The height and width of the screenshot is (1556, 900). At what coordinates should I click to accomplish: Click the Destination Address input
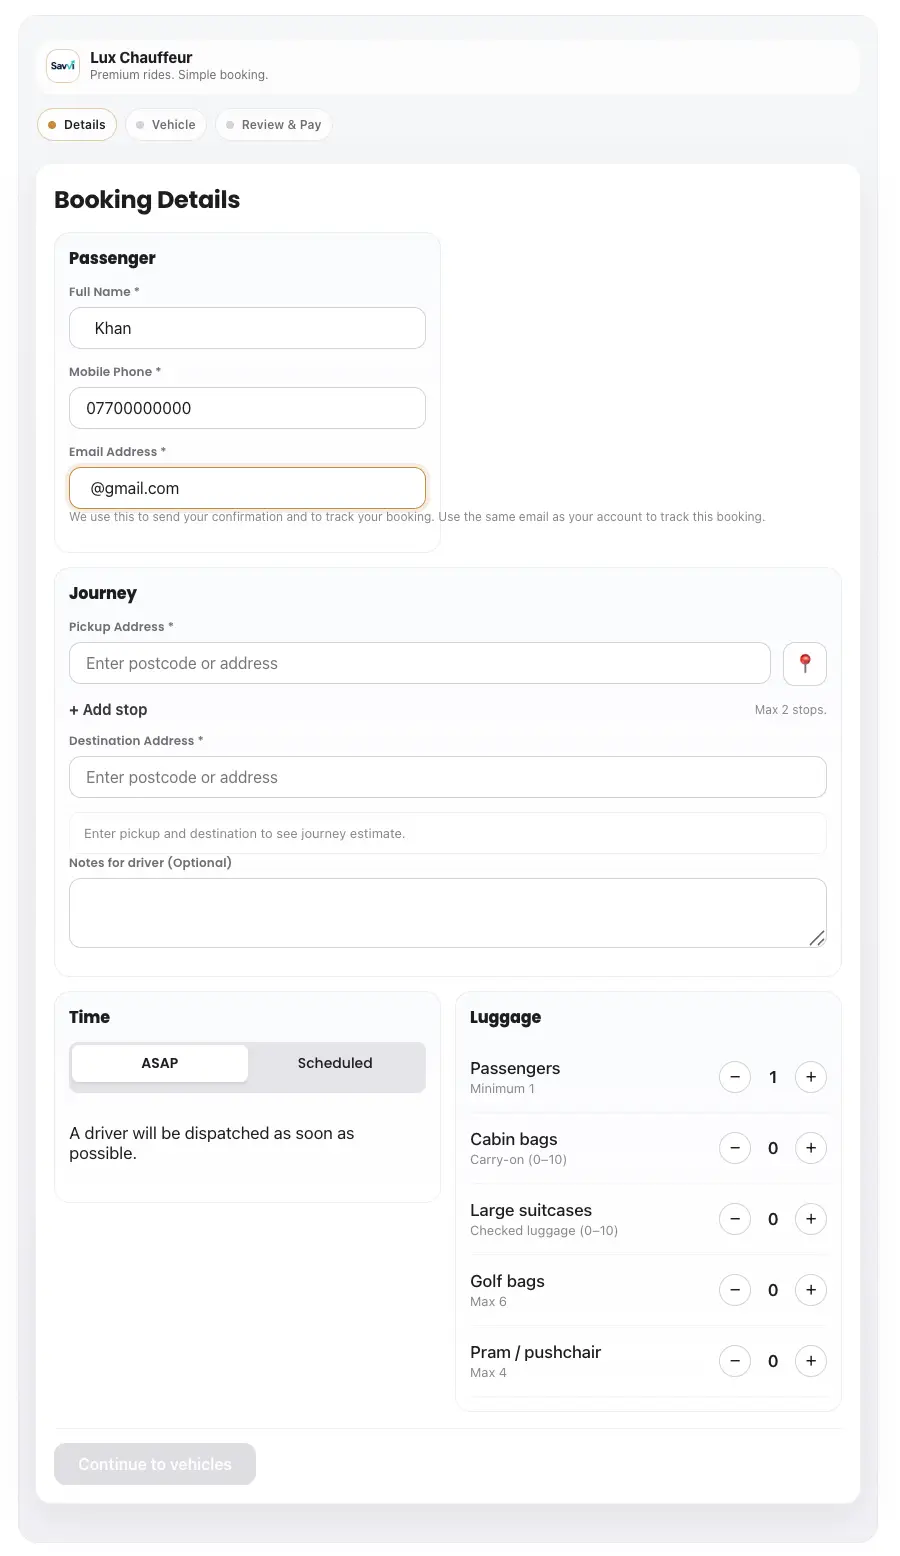(x=447, y=777)
